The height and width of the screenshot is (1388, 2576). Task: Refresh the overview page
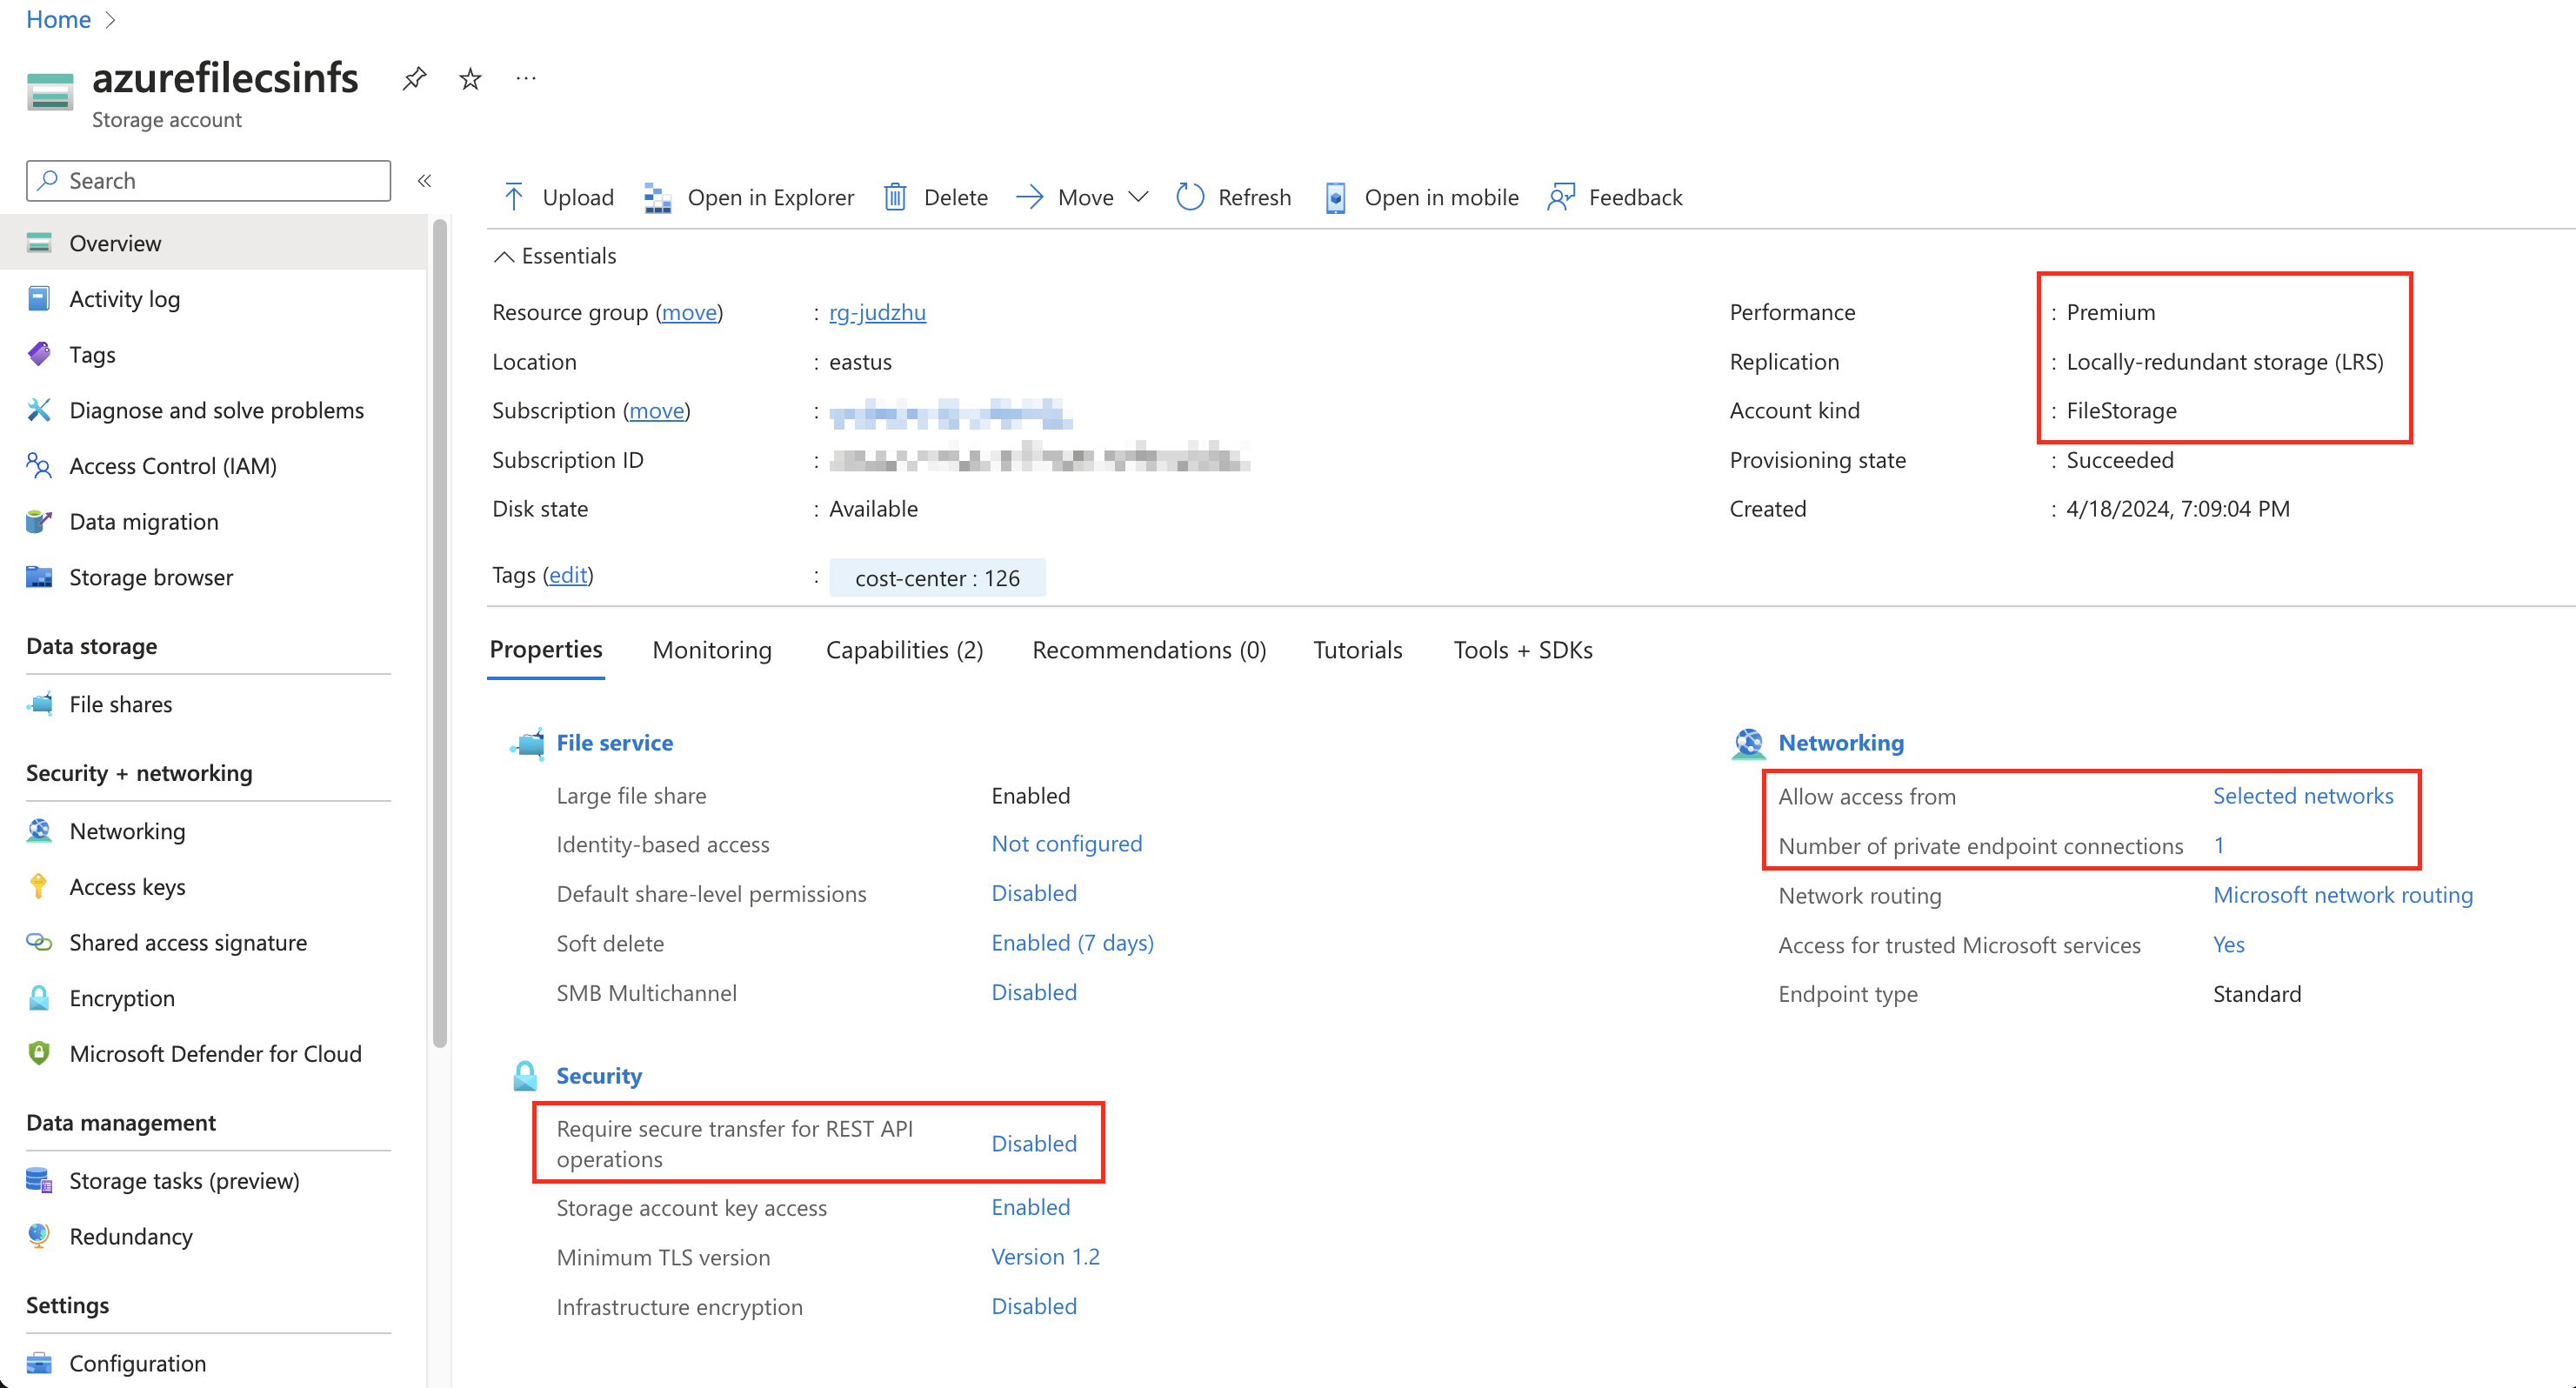coord(1233,197)
